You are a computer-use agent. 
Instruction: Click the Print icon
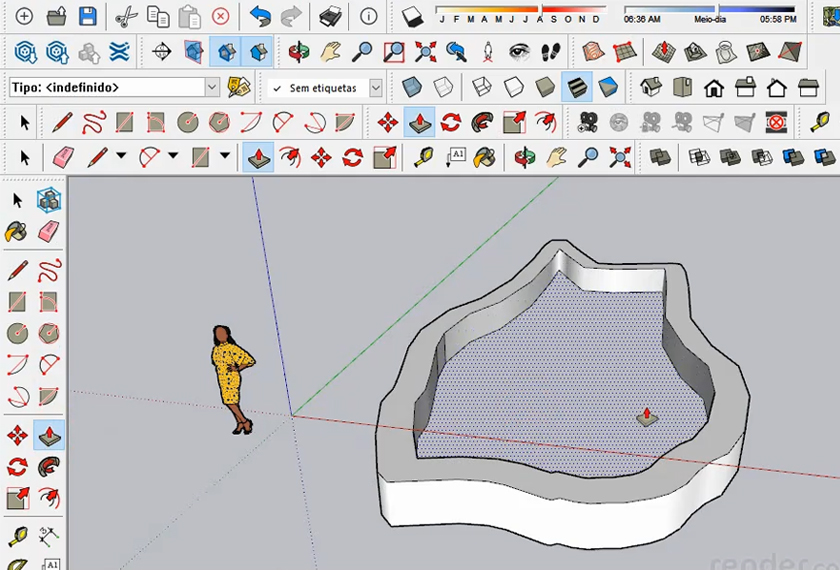coord(330,16)
